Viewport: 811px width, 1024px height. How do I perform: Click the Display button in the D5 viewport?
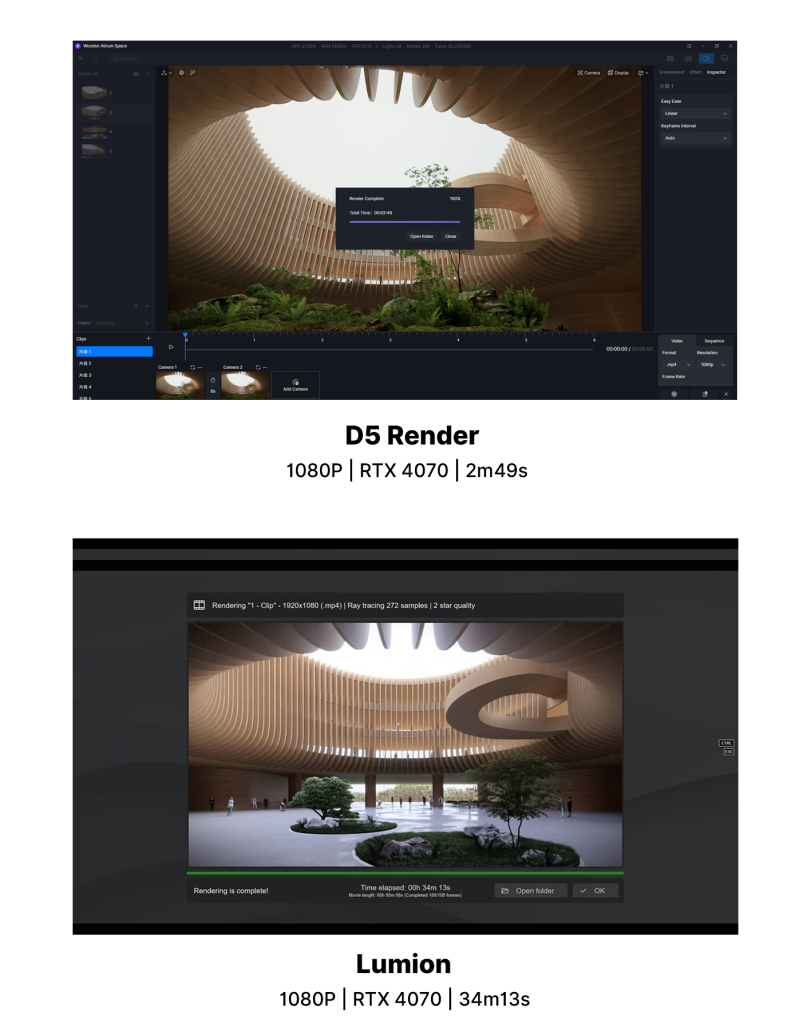point(618,72)
